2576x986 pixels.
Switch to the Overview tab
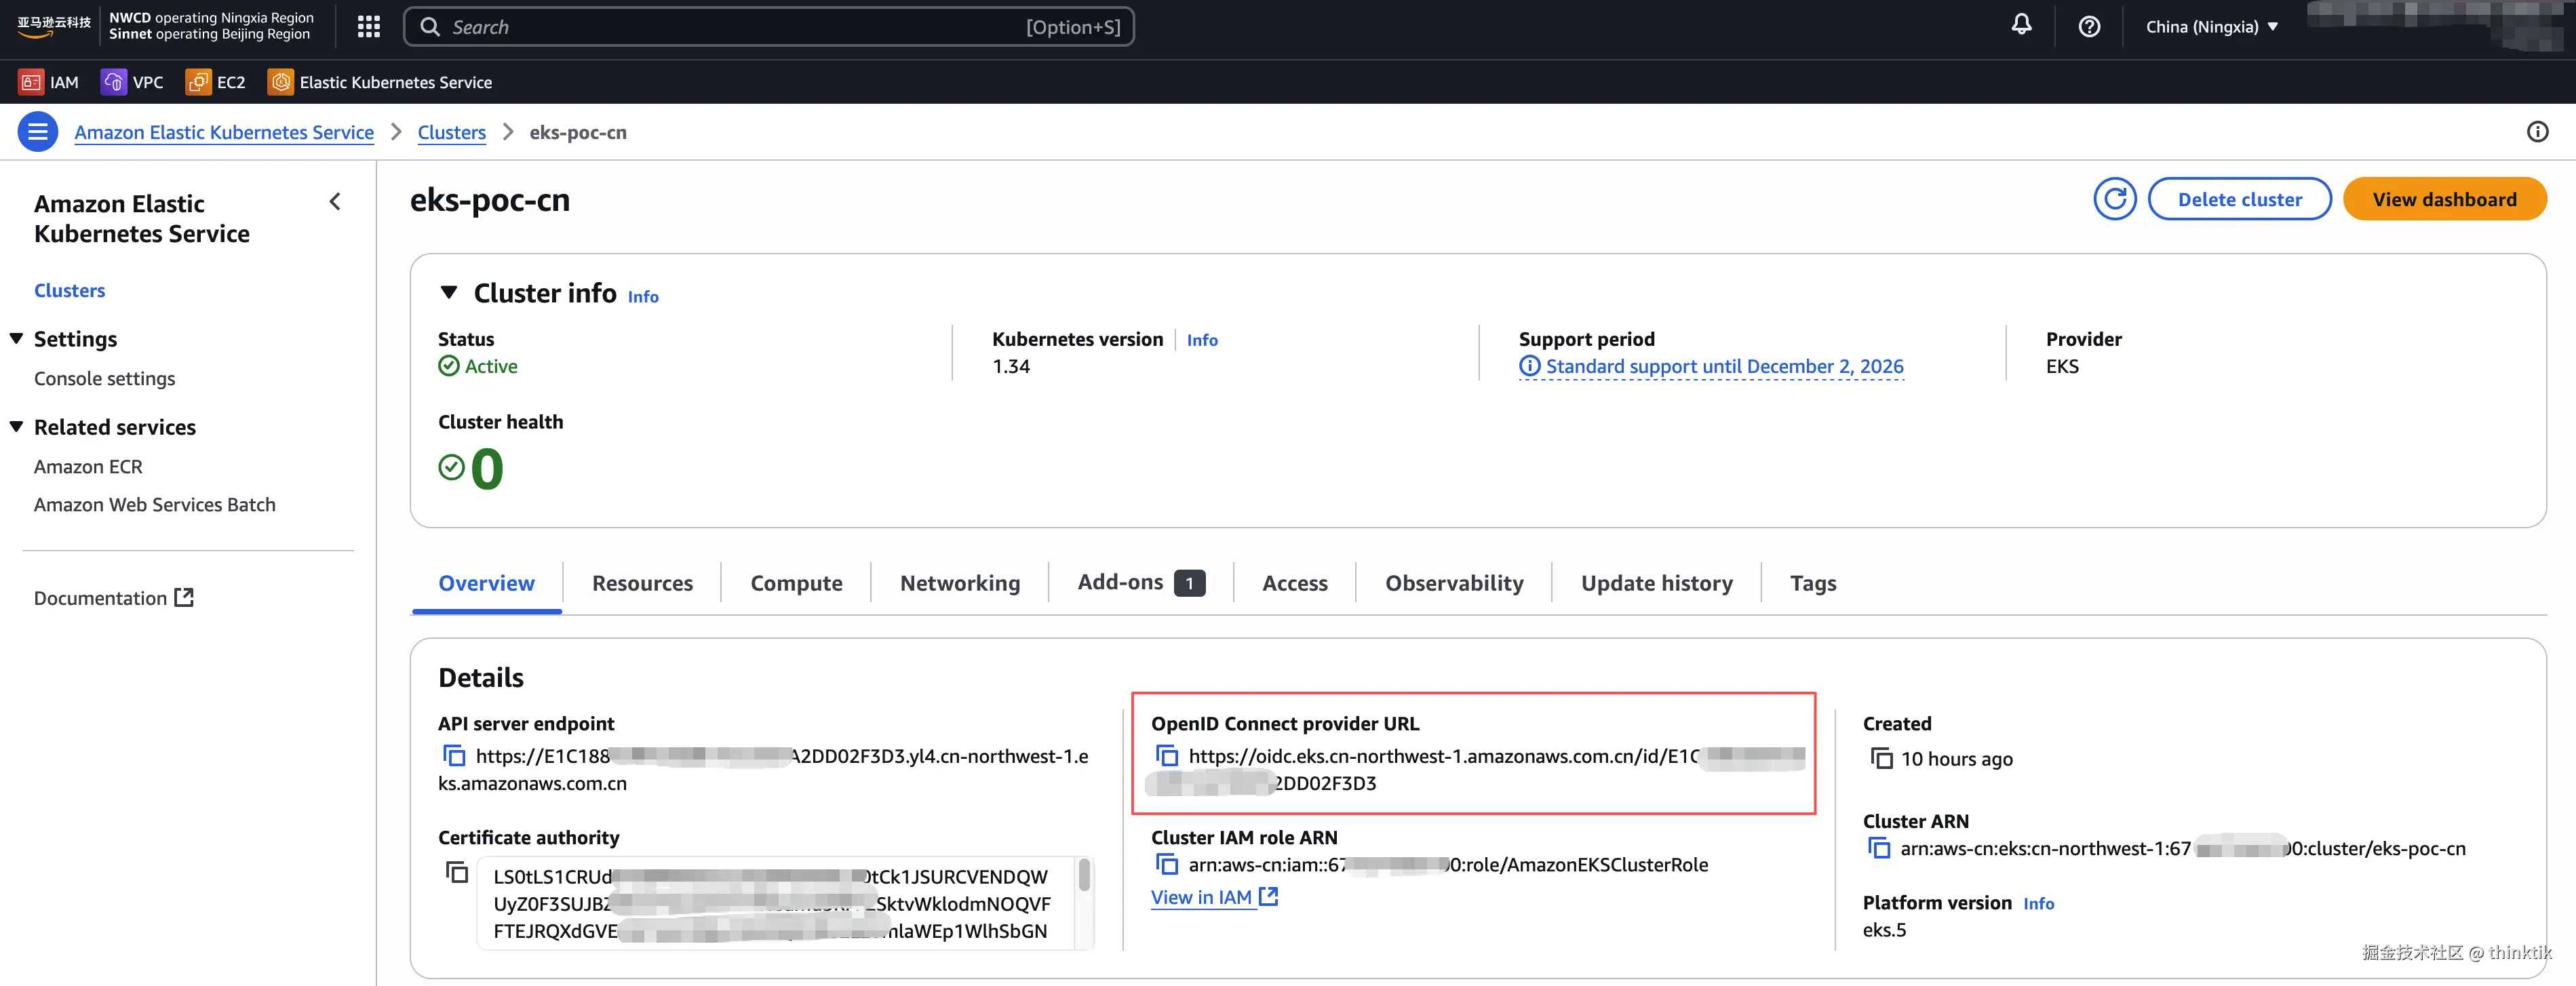(487, 583)
